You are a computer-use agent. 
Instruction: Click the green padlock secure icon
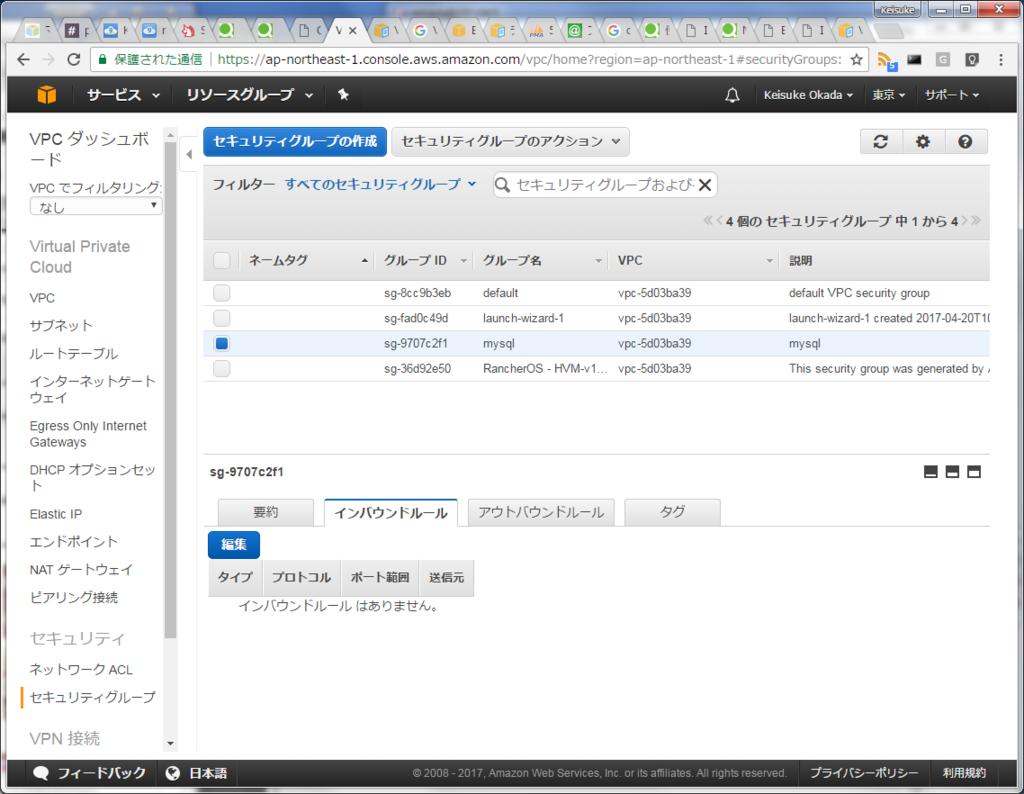(102, 59)
